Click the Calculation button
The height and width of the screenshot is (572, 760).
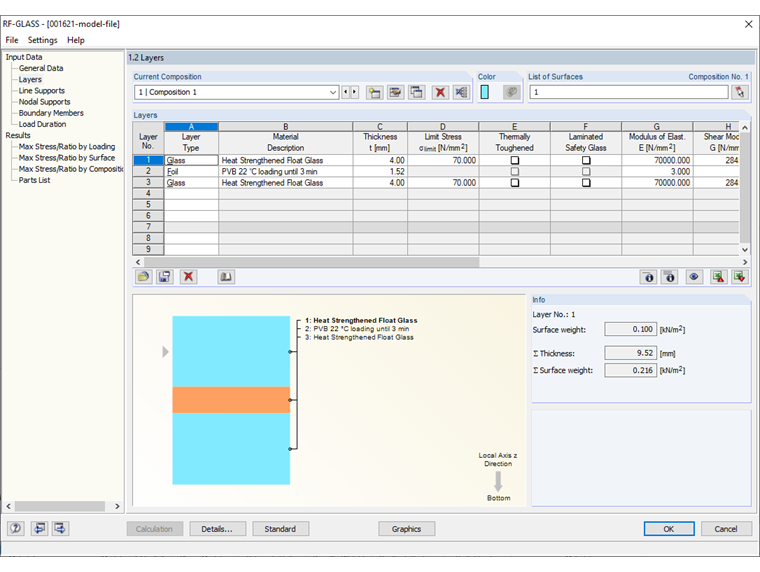[154, 529]
